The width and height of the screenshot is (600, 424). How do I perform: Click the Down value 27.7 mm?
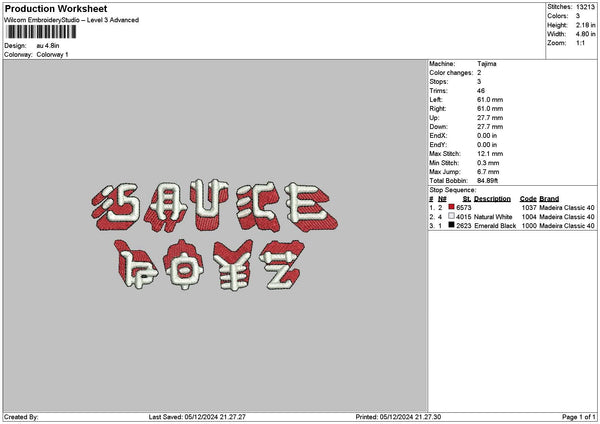point(490,127)
